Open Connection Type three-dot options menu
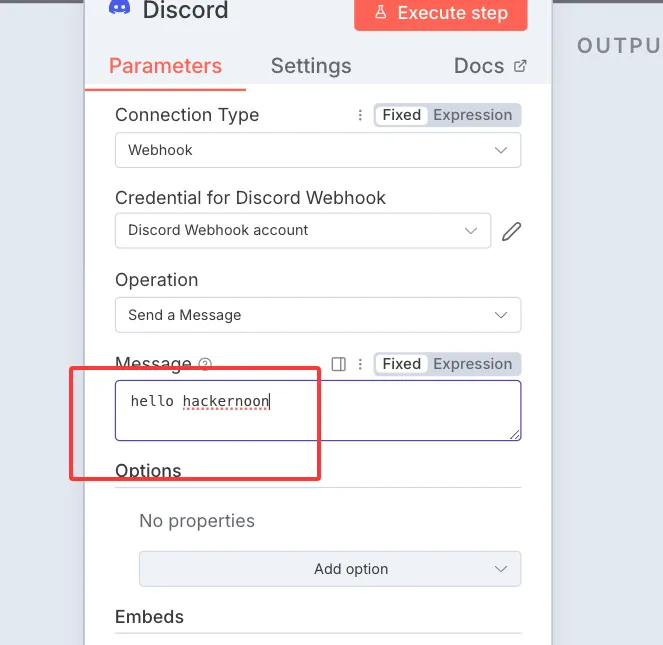663x645 pixels. pyautogui.click(x=360, y=115)
